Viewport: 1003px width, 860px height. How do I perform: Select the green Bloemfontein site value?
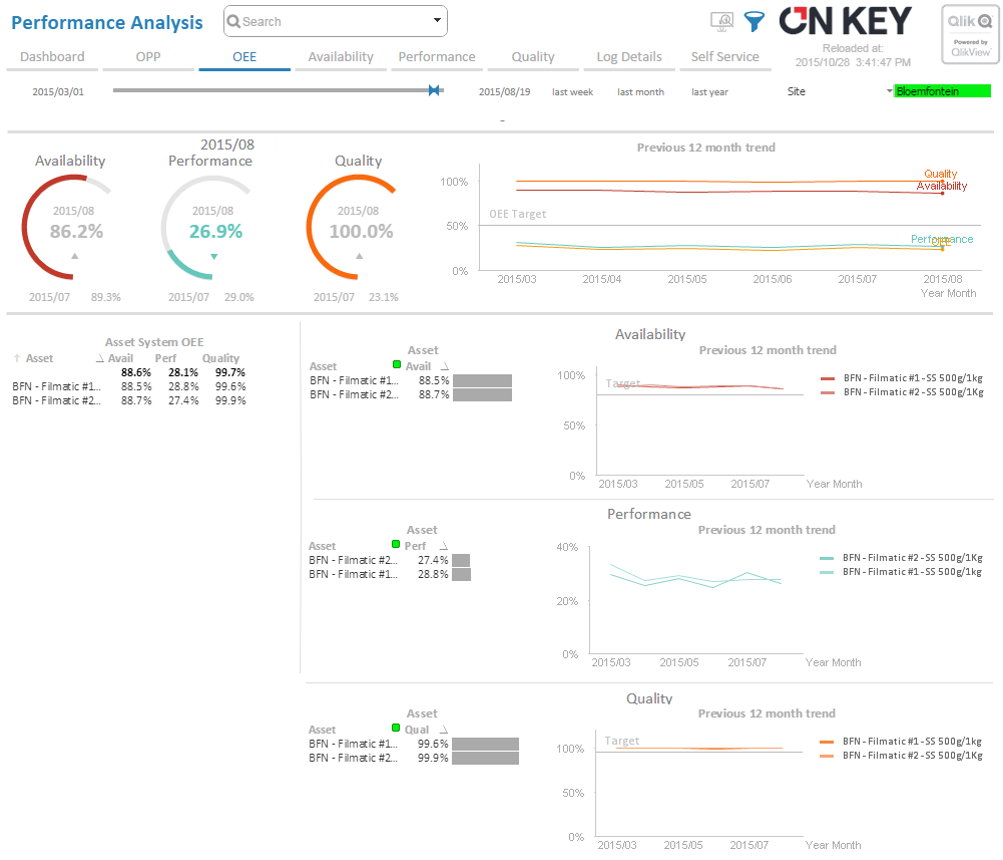pyautogui.click(x=942, y=91)
